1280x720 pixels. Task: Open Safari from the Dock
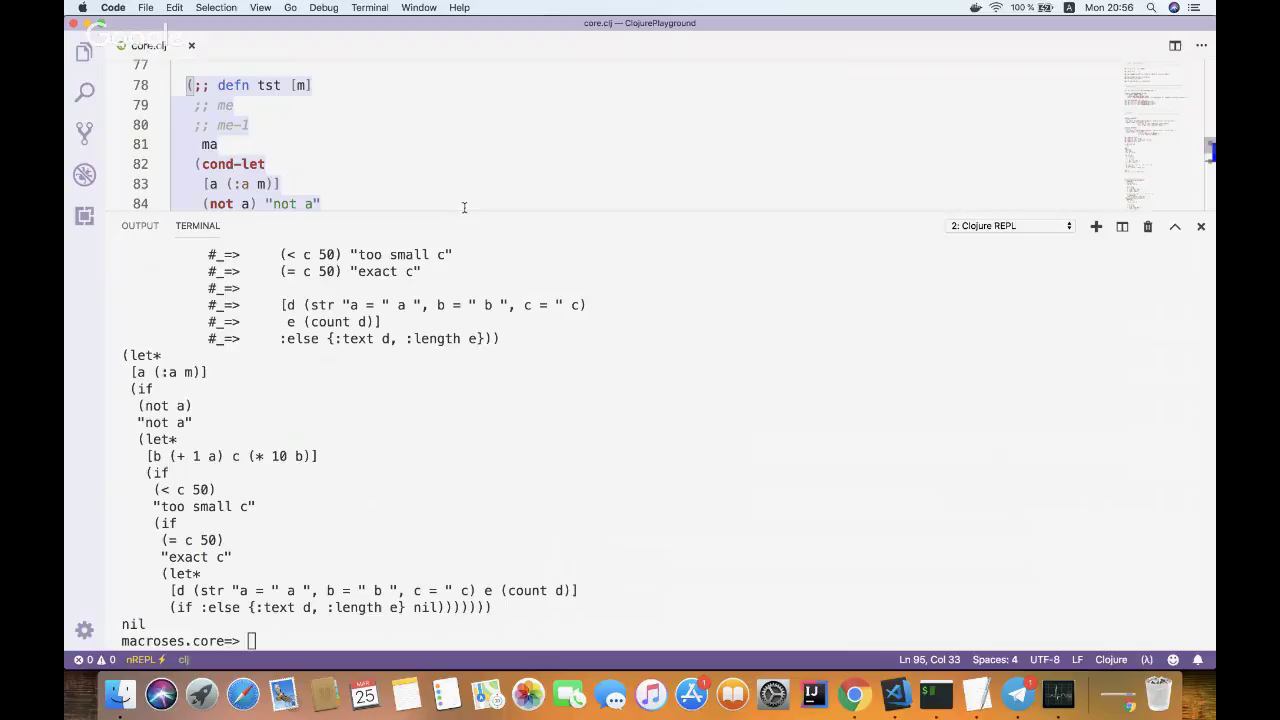pos(243,693)
